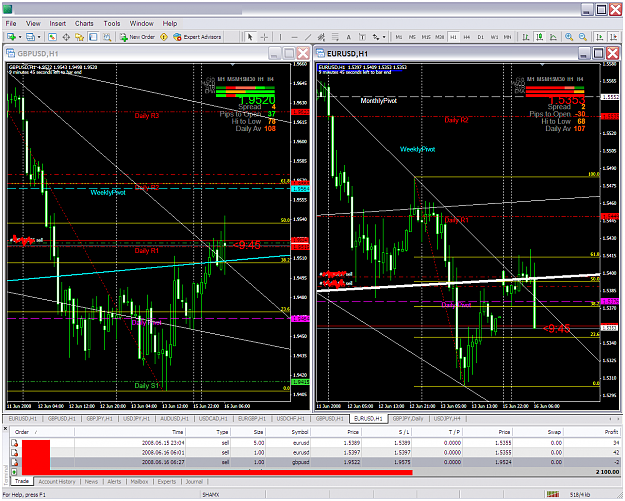Image resolution: width=625 pixels, height=501 pixels.
Task: Switch to the AUDUSD,H1 chart tab
Action: (174, 419)
